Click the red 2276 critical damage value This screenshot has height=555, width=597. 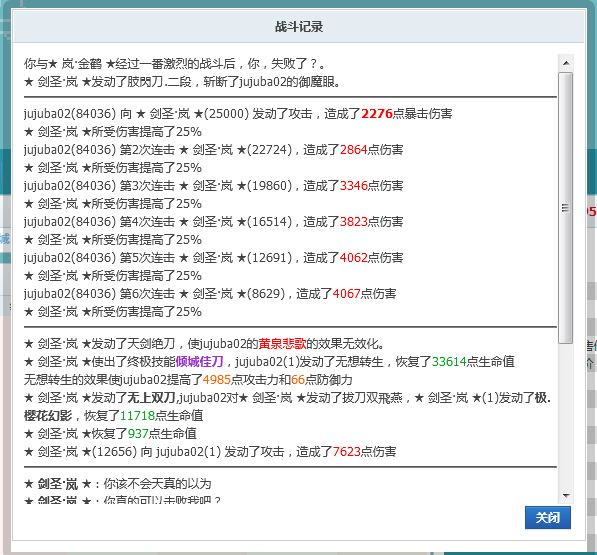377,113
